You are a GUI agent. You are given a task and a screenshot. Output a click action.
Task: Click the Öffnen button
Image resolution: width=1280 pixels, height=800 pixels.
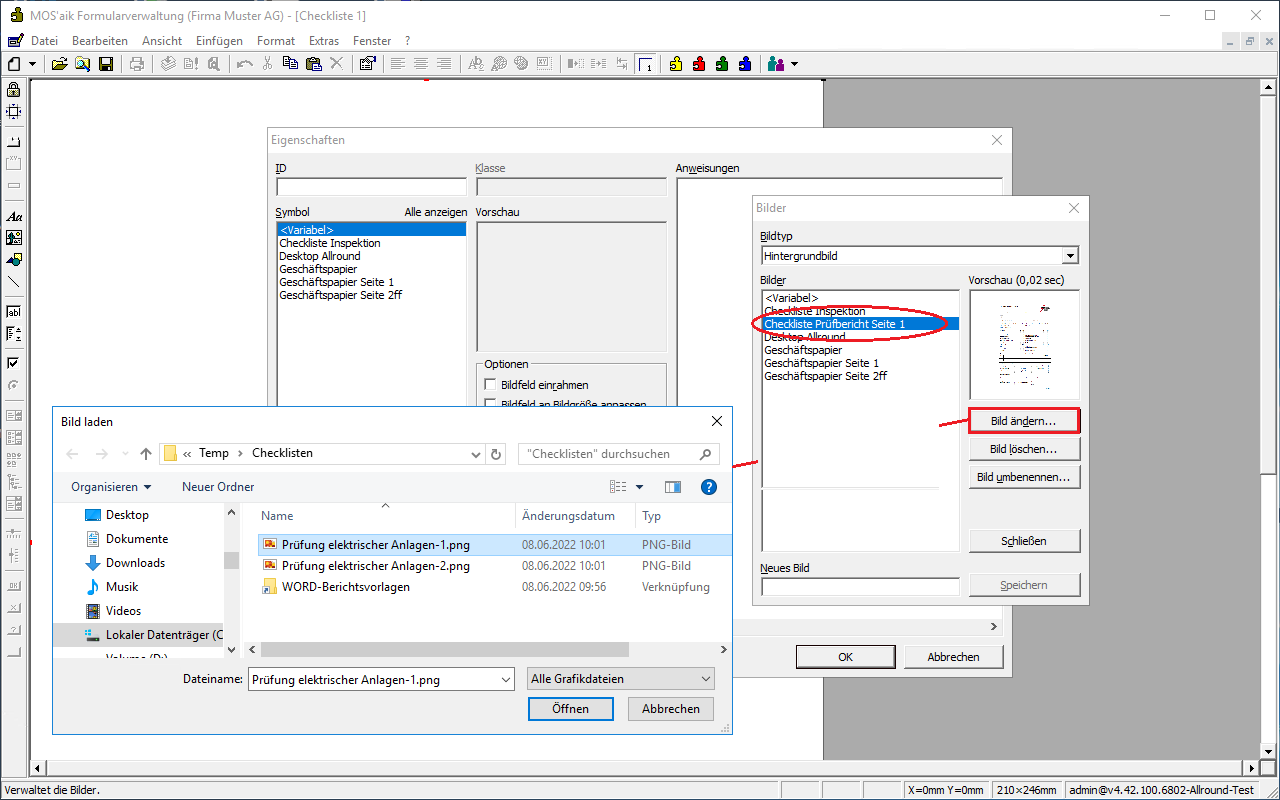pyautogui.click(x=570, y=708)
